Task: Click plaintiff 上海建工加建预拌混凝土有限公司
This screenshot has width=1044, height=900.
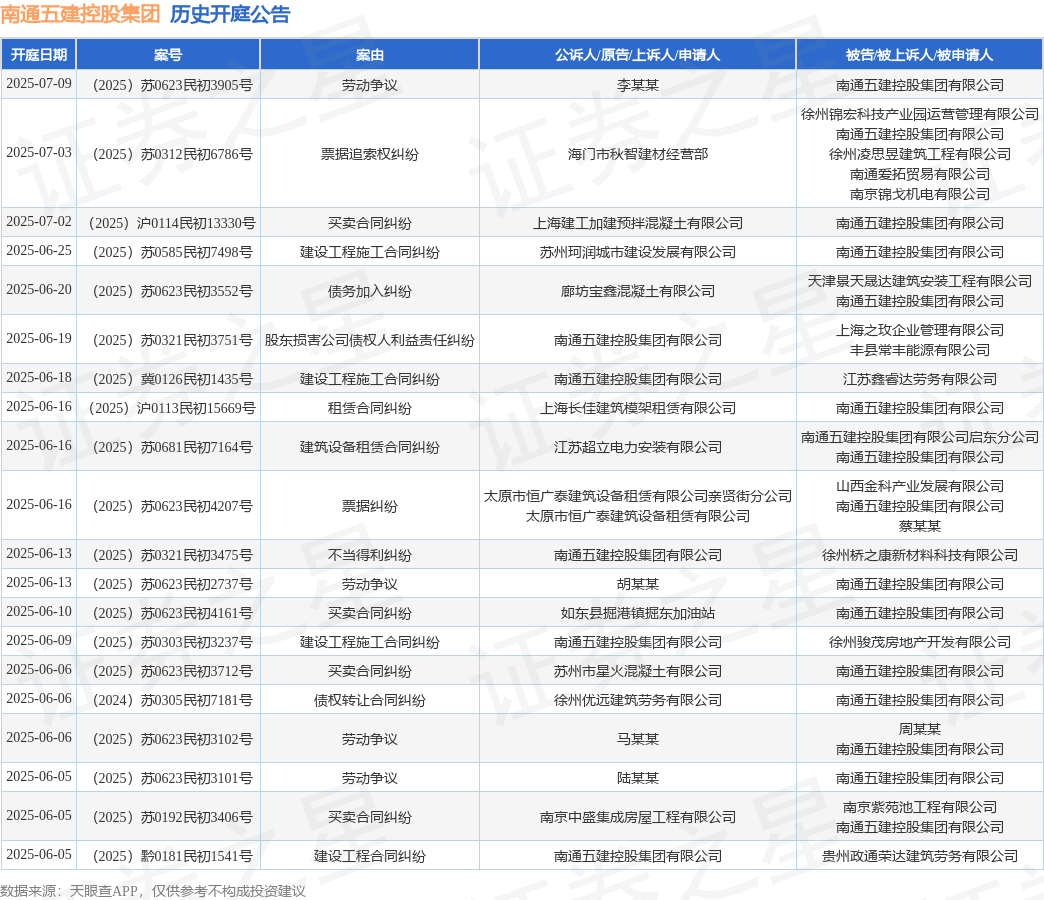Action: tap(637, 223)
